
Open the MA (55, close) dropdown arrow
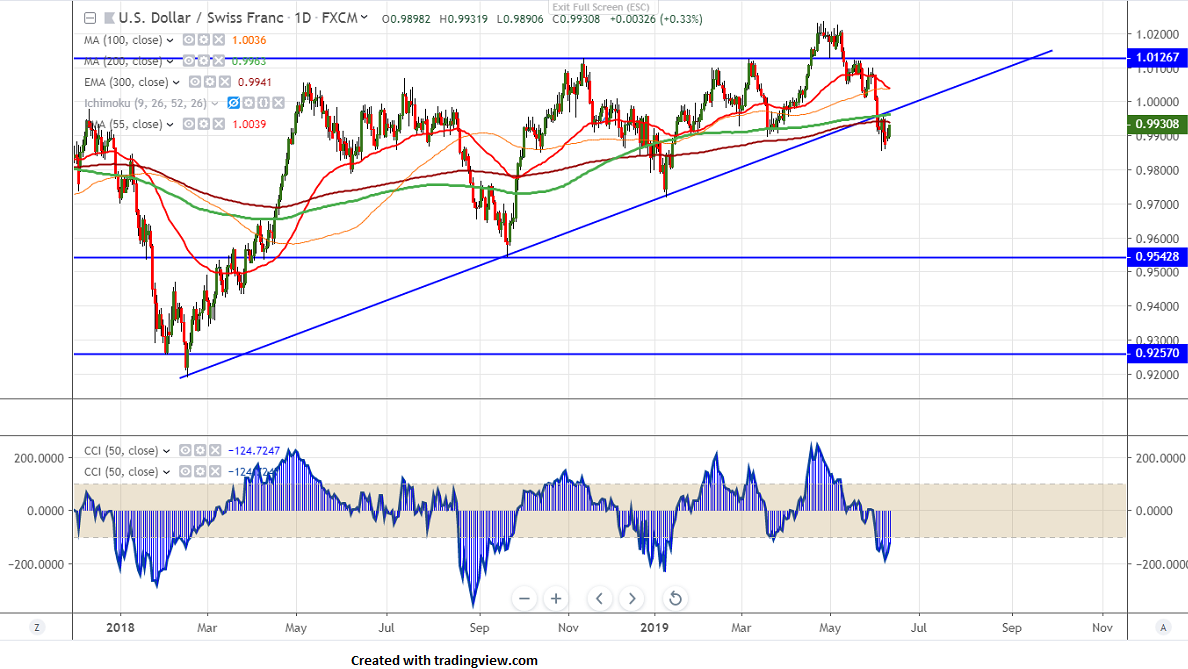coord(169,124)
